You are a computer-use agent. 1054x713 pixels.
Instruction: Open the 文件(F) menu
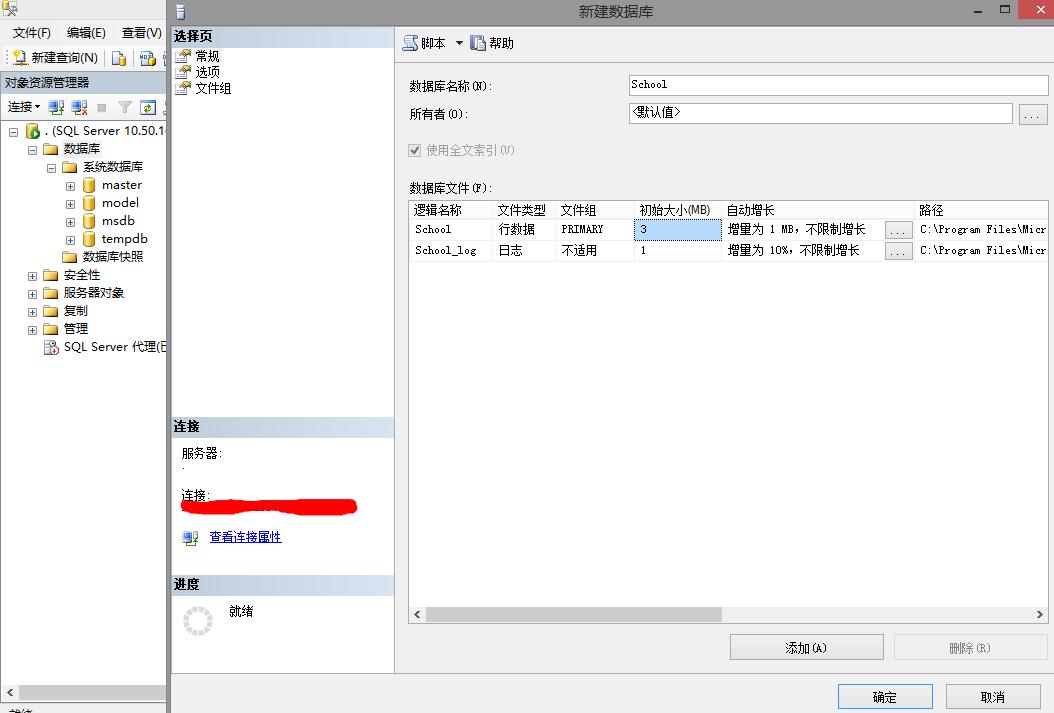click(31, 32)
